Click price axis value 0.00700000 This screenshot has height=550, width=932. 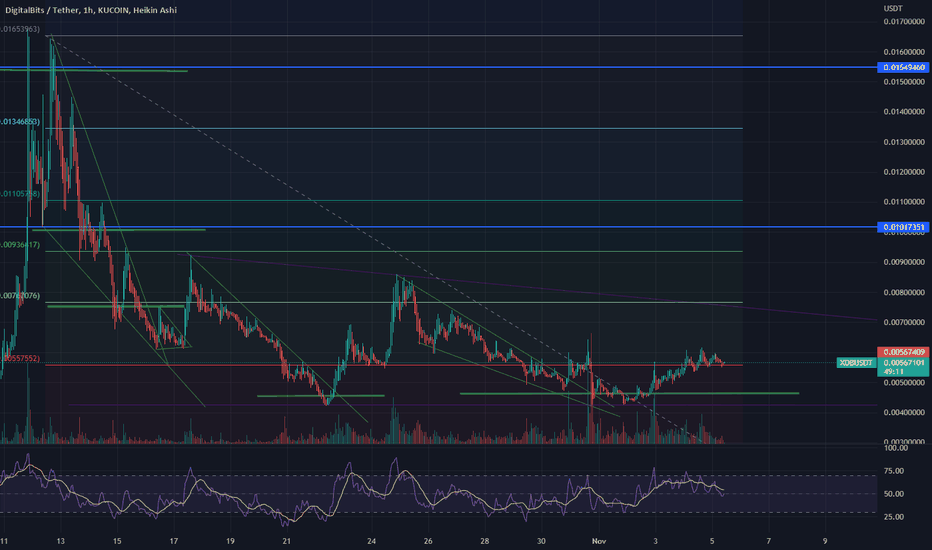point(904,322)
